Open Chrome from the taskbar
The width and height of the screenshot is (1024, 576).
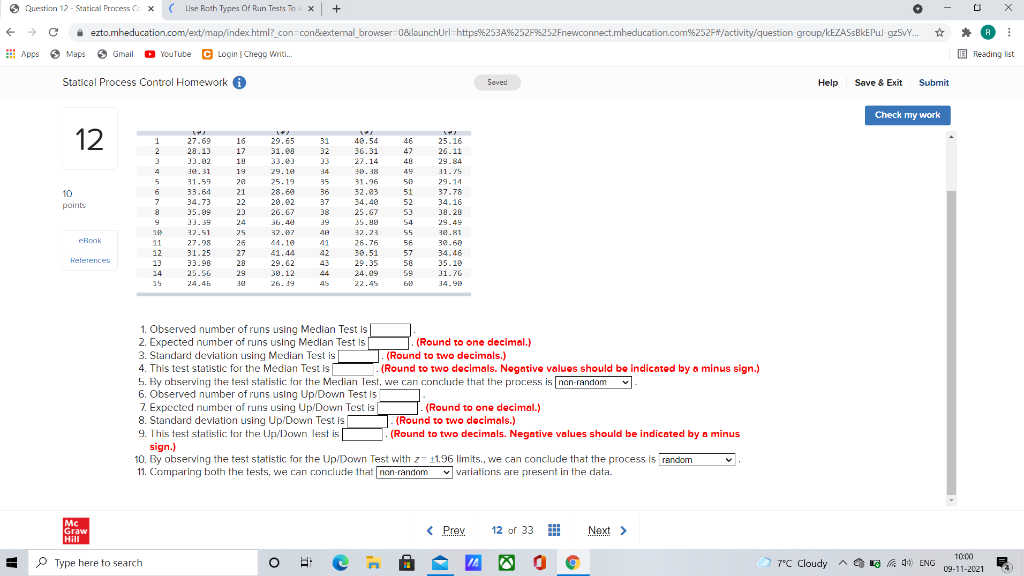(x=573, y=563)
